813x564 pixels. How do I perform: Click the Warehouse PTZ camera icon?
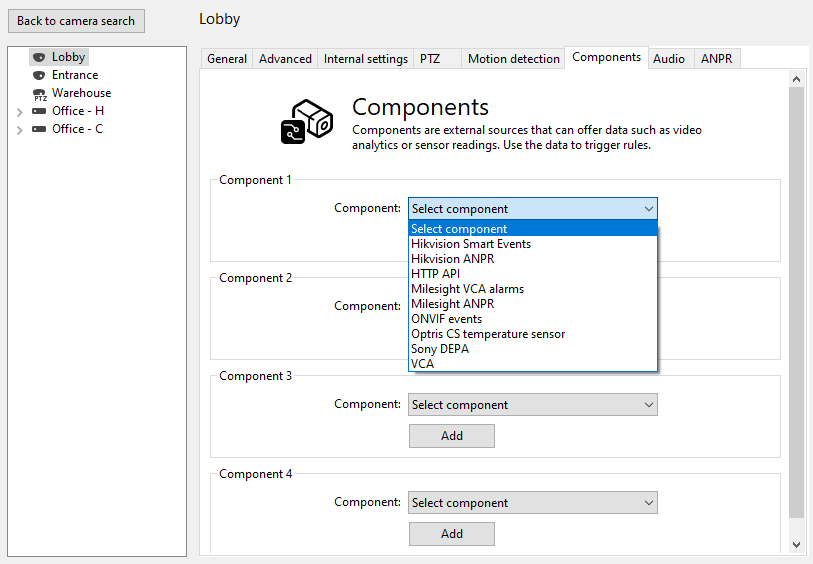click(39, 94)
